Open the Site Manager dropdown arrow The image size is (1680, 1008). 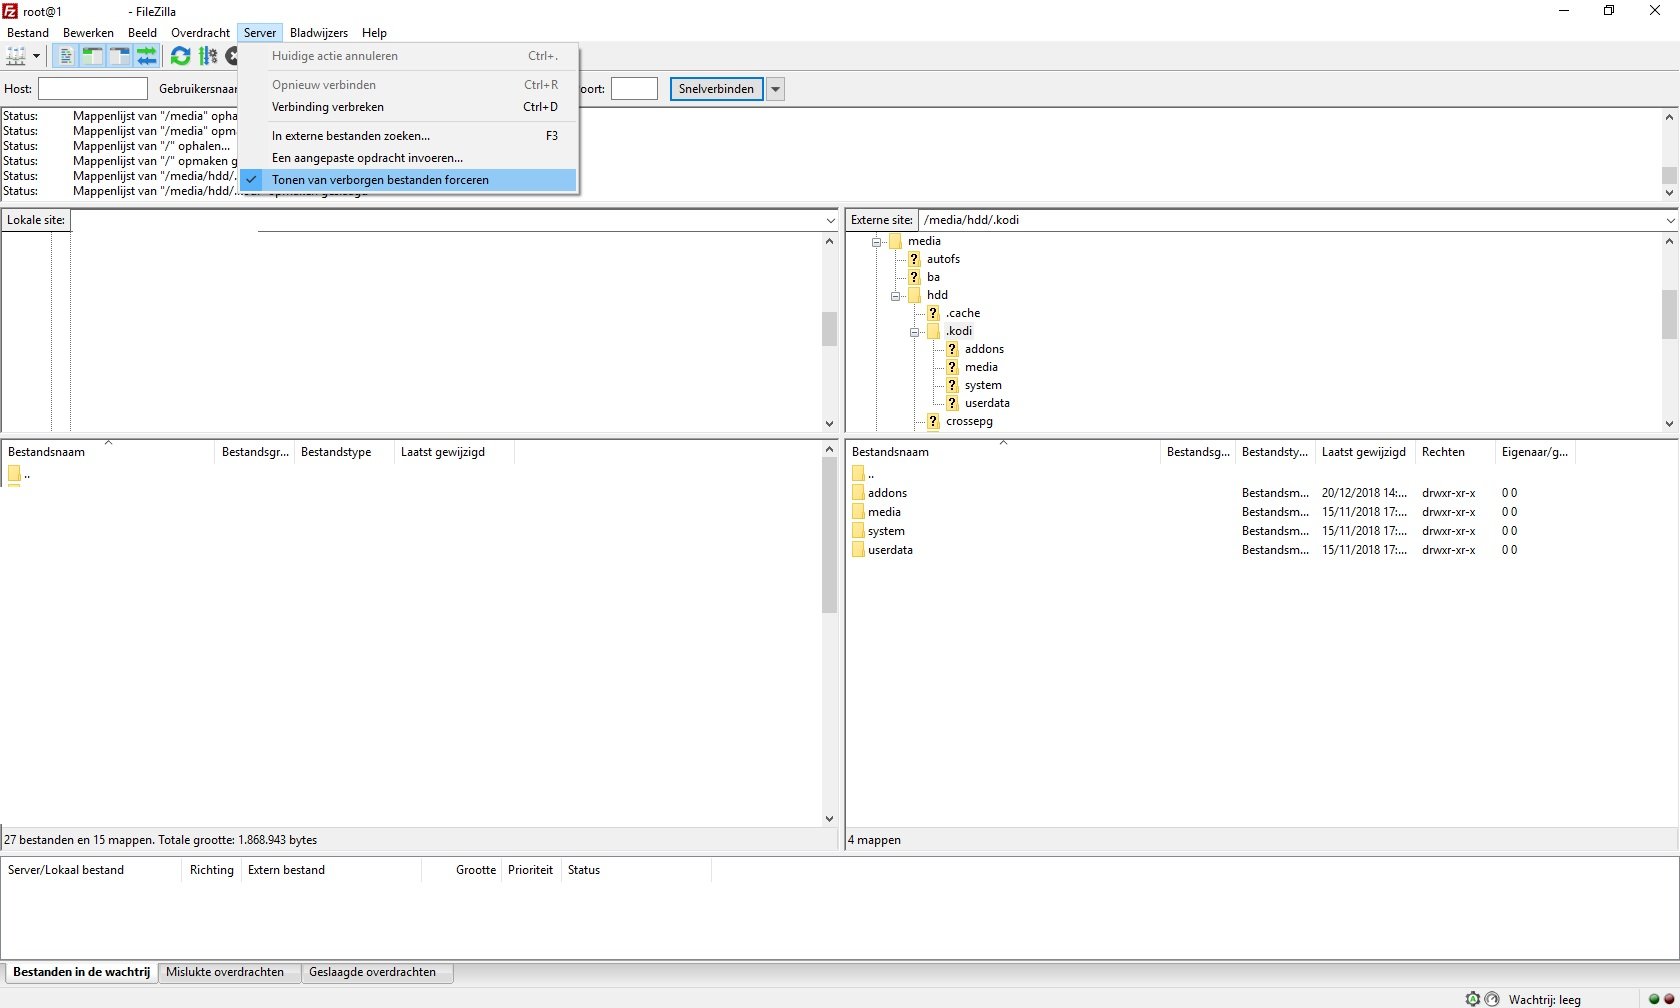click(x=36, y=57)
